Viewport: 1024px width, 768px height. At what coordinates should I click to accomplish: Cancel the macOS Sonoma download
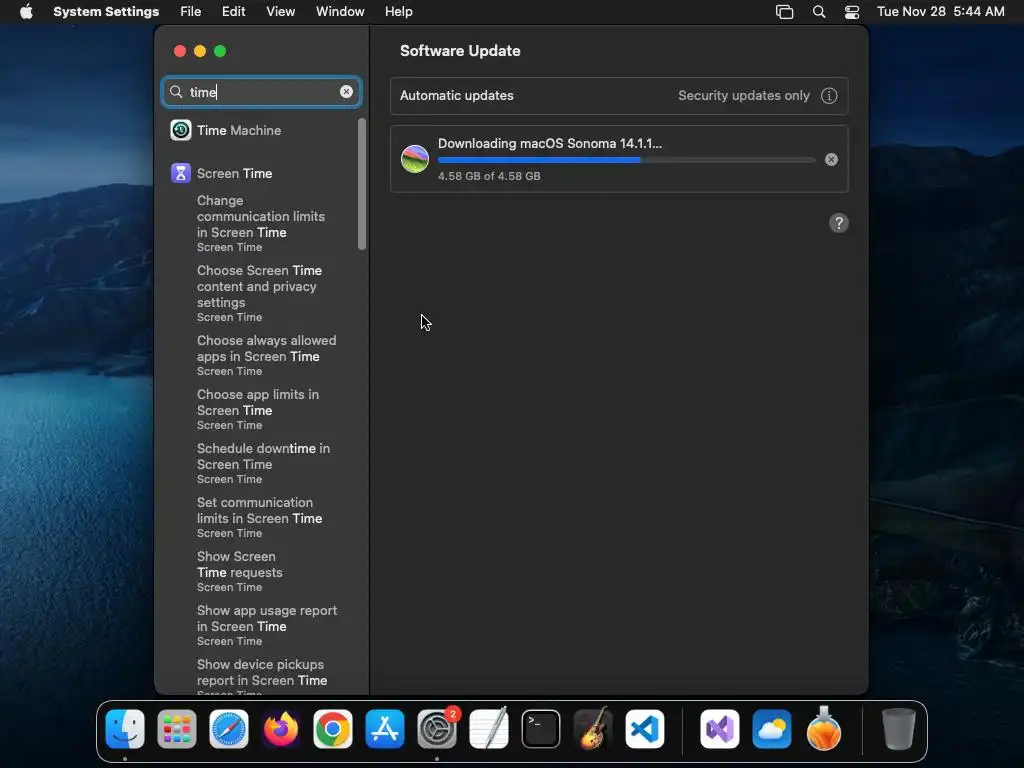click(831, 160)
